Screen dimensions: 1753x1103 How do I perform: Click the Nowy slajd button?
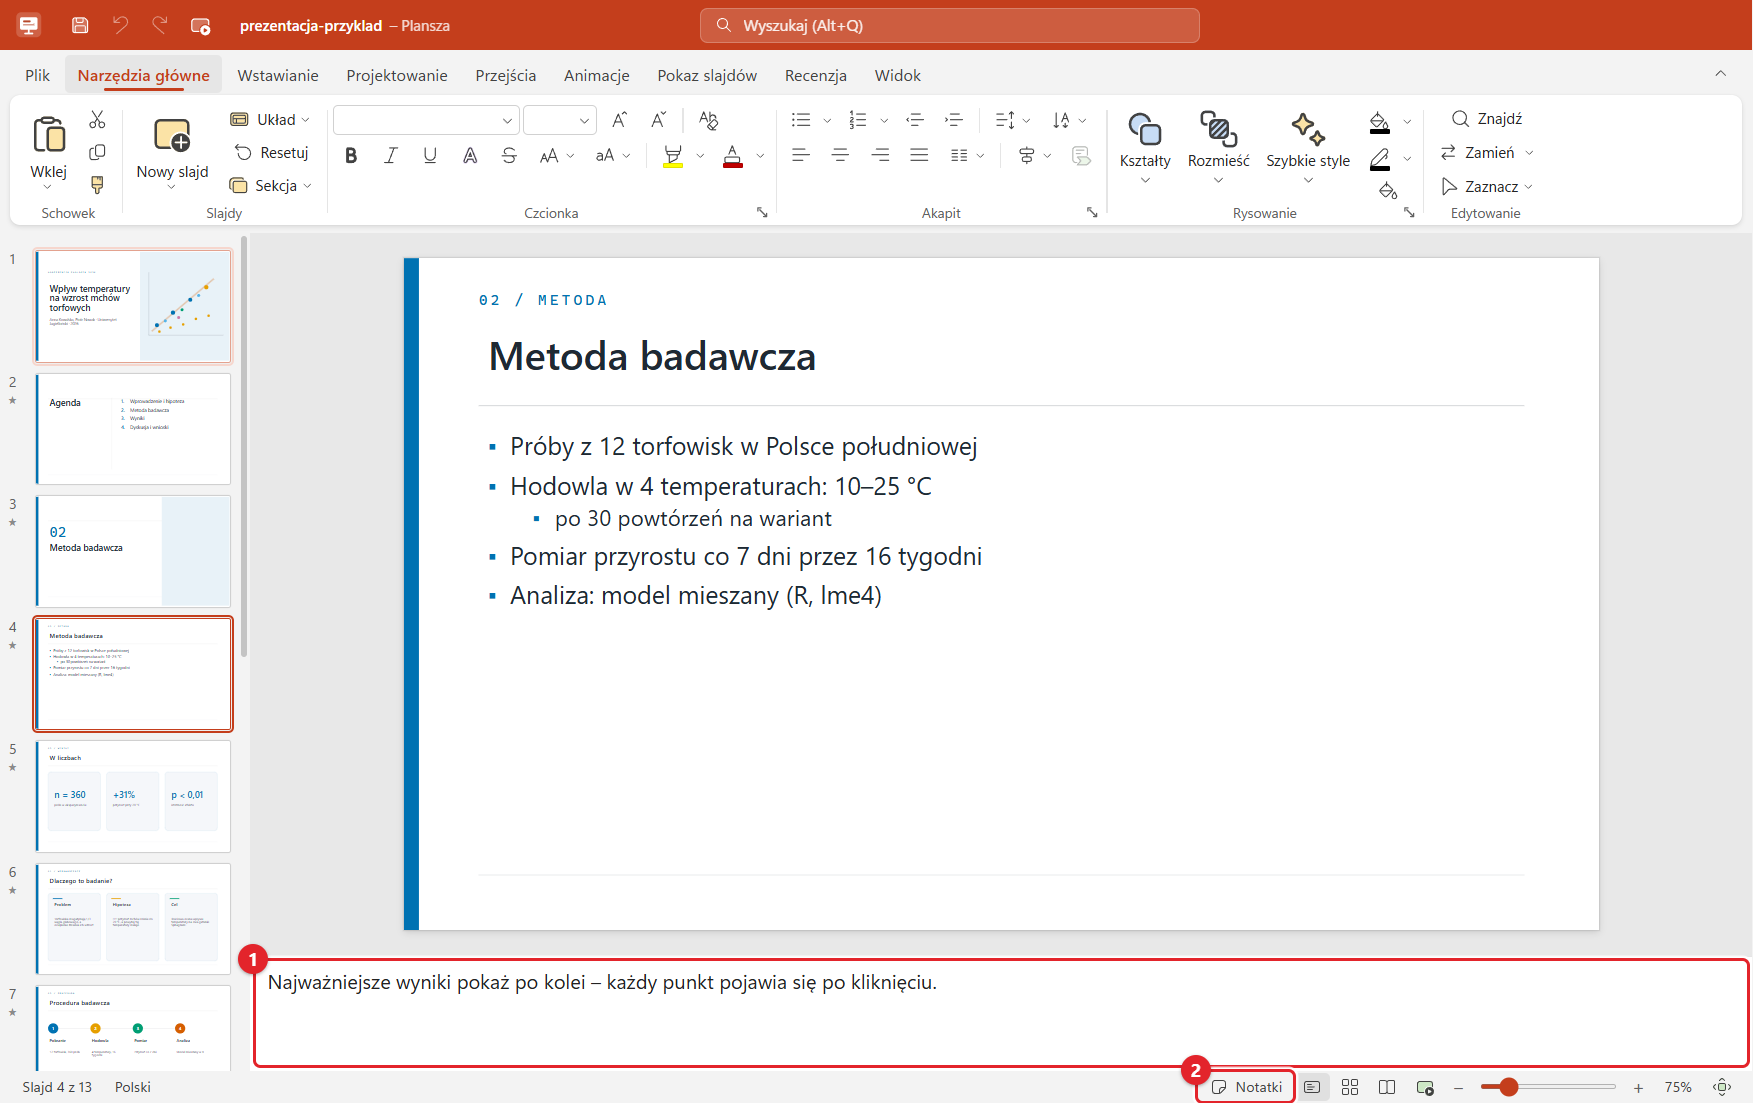(x=172, y=150)
